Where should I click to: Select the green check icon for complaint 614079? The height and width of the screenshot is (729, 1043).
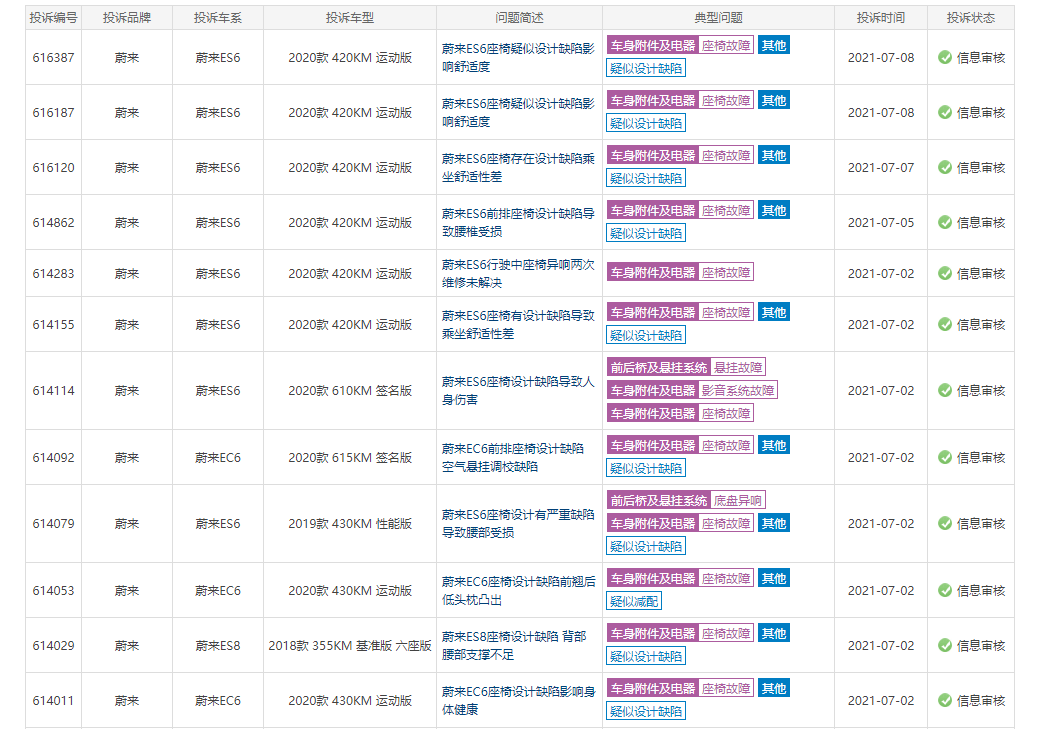[945, 524]
